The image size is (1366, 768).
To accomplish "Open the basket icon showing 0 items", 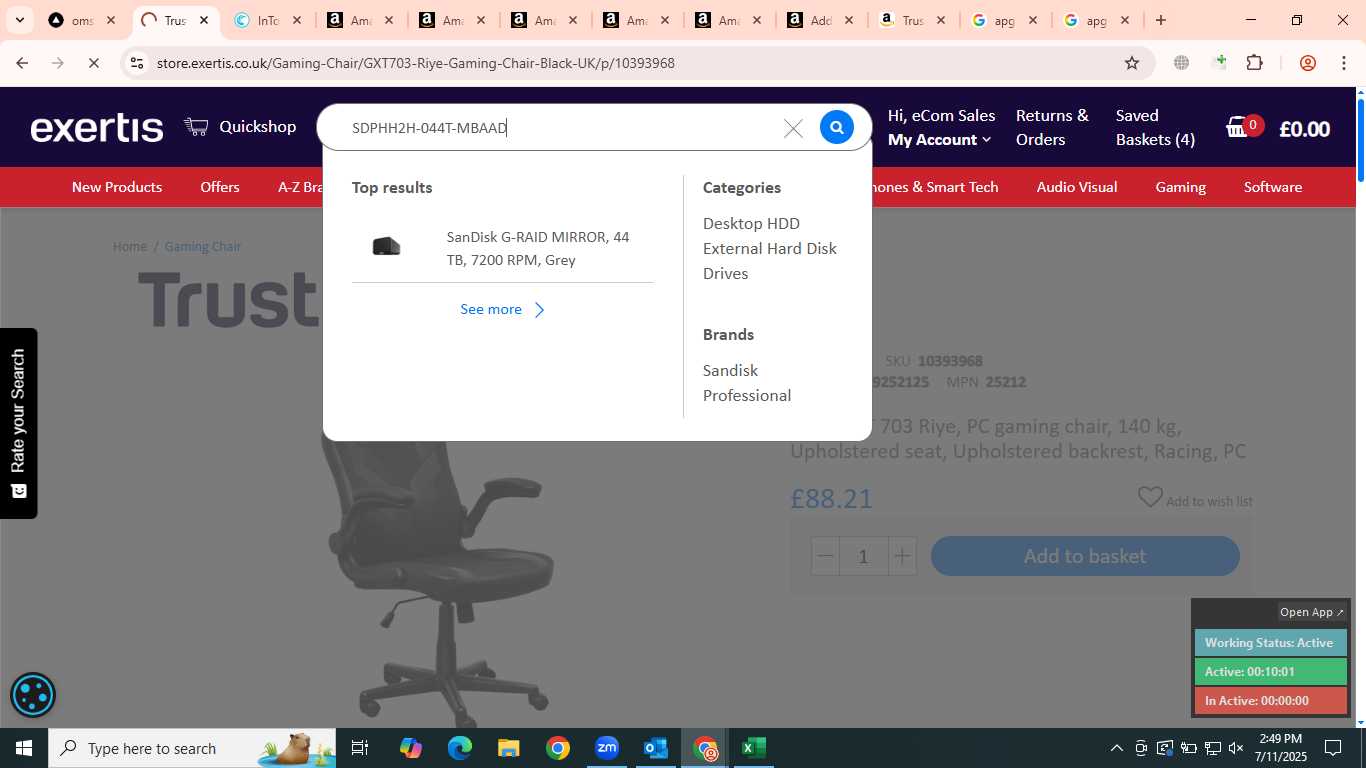I will (x=1244, y=127).
